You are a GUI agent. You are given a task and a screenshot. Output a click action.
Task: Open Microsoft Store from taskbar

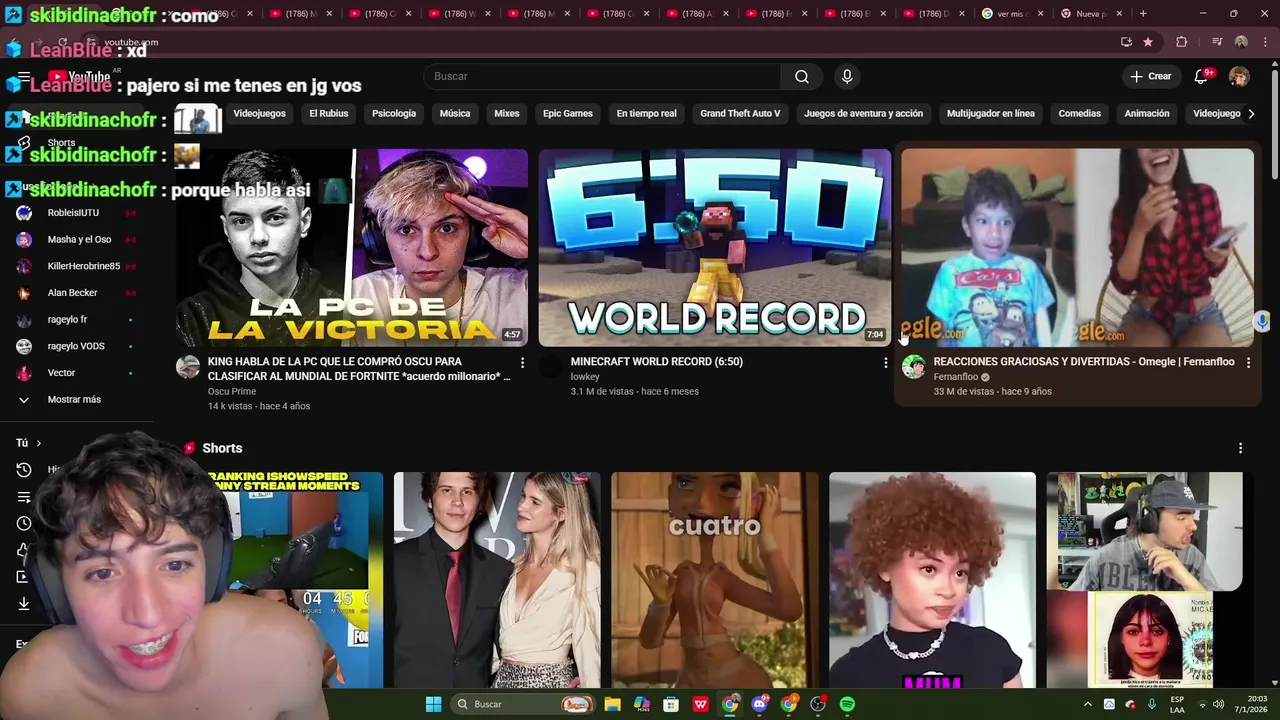671,704
